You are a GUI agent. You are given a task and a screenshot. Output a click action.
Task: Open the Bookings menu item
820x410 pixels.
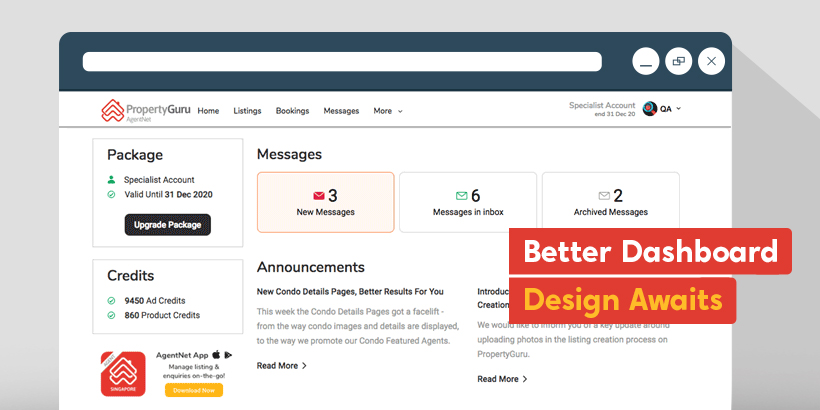click(292, 111)
